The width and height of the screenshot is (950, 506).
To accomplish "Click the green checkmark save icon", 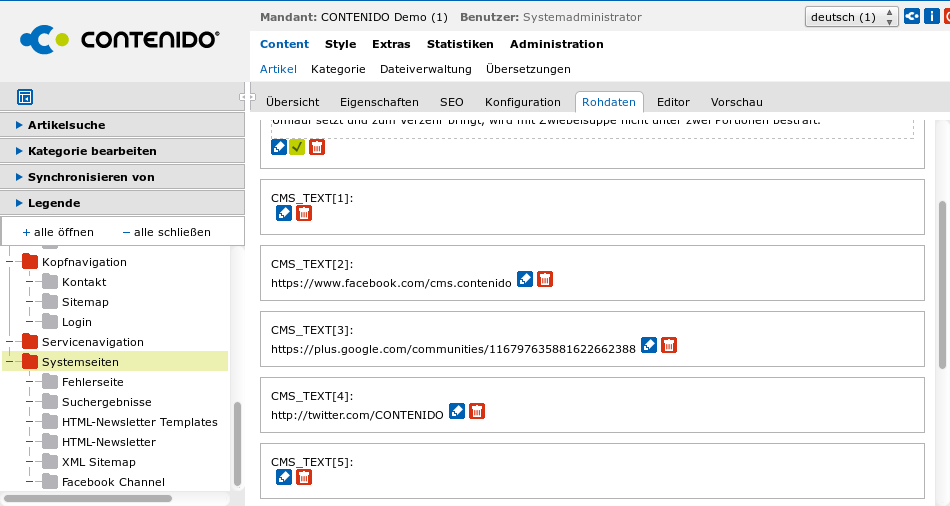I will pos(297,147).
